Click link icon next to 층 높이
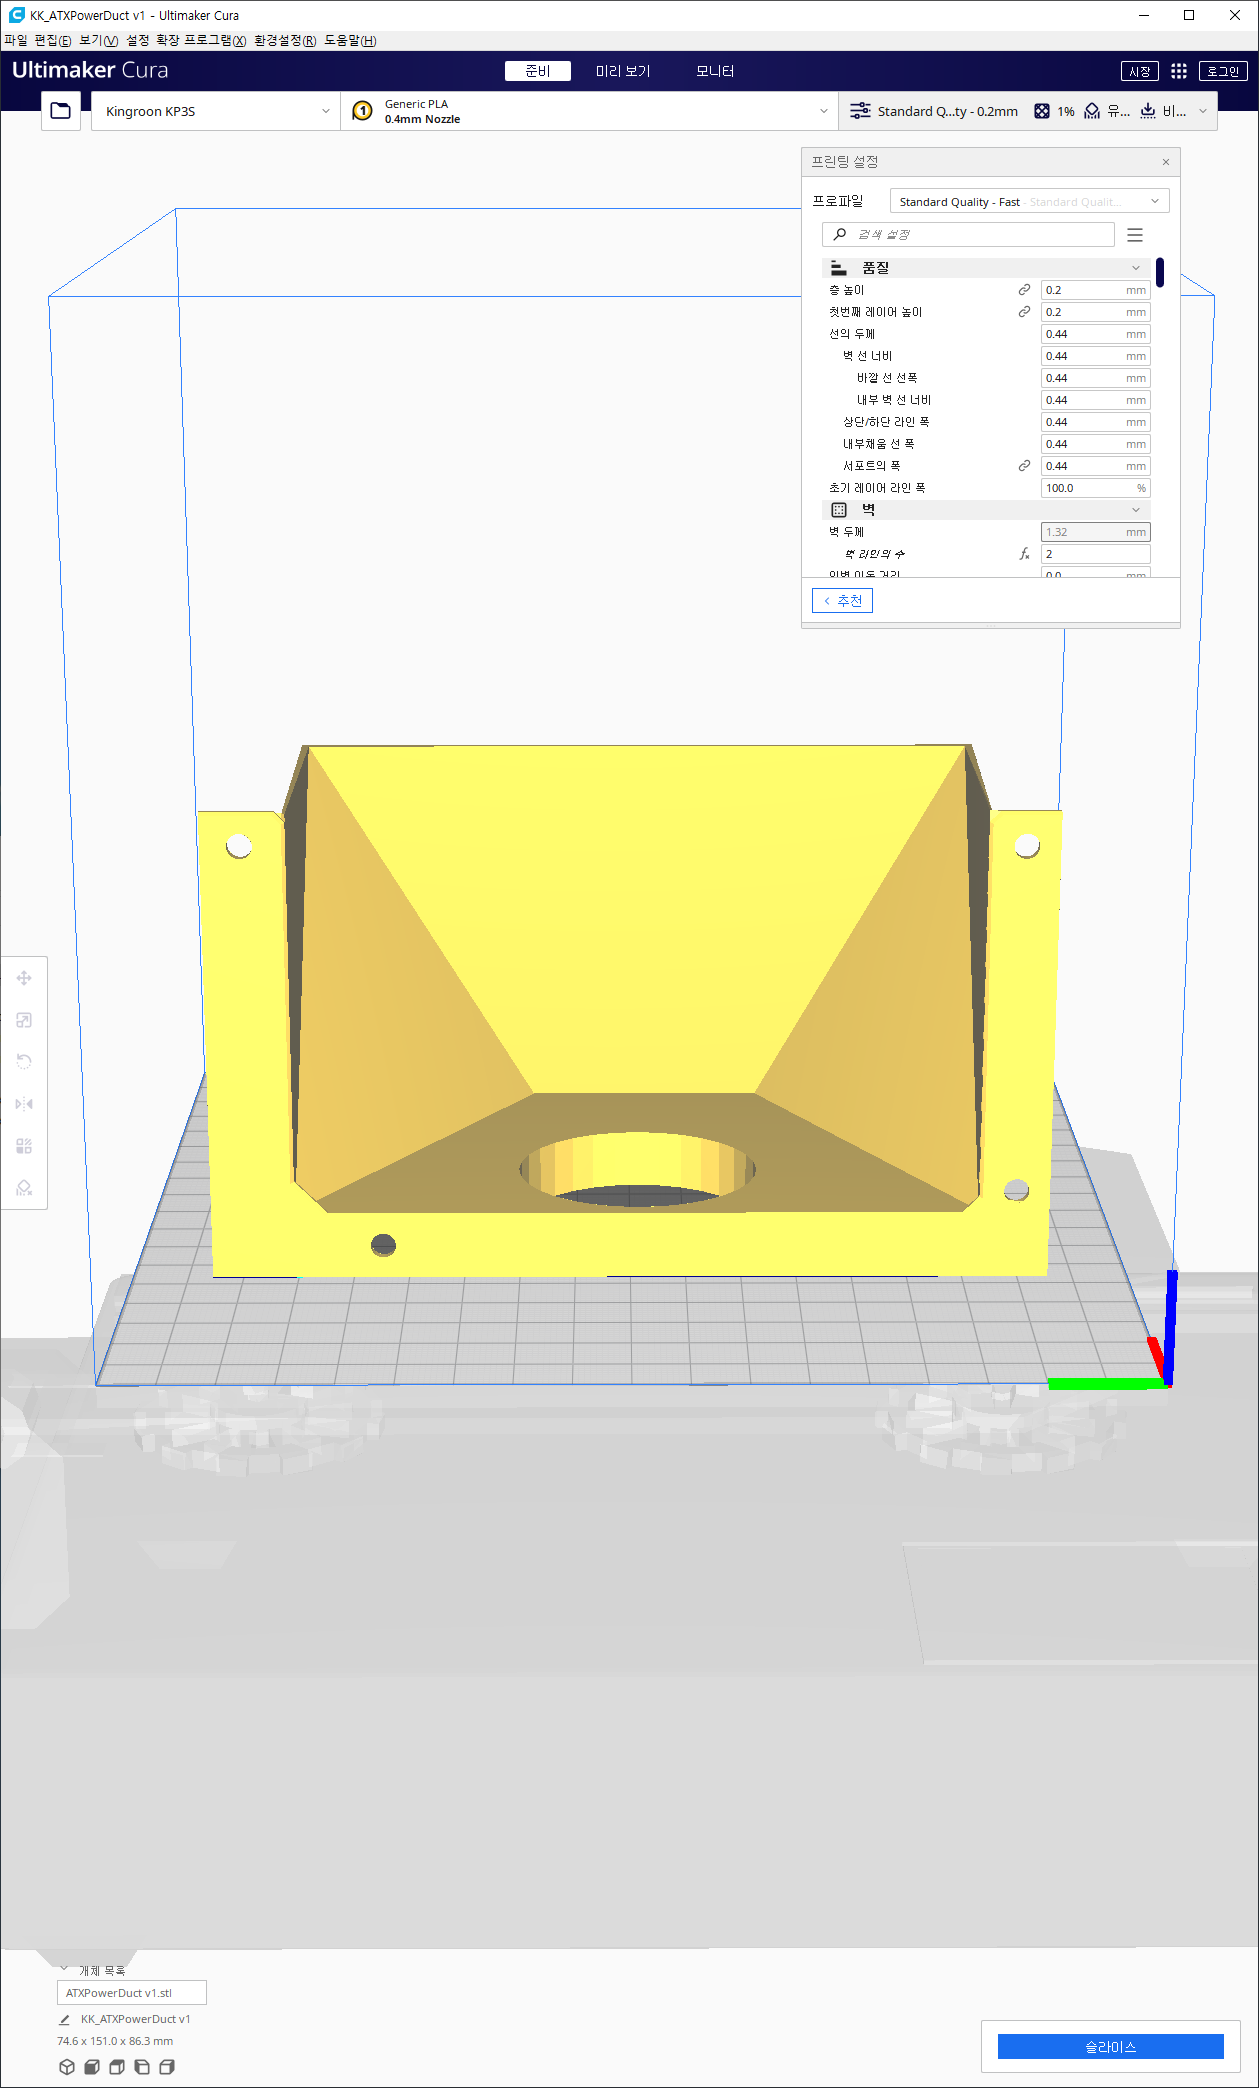 pos(1024,290)
